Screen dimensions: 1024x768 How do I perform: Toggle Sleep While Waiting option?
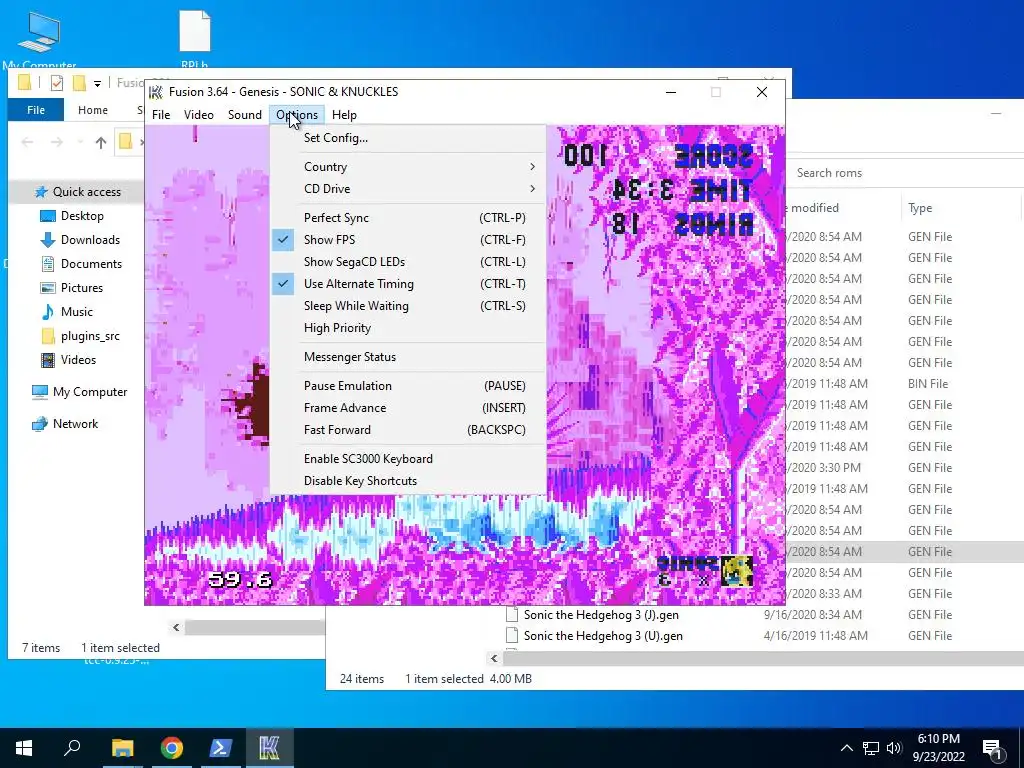(408, 306)
